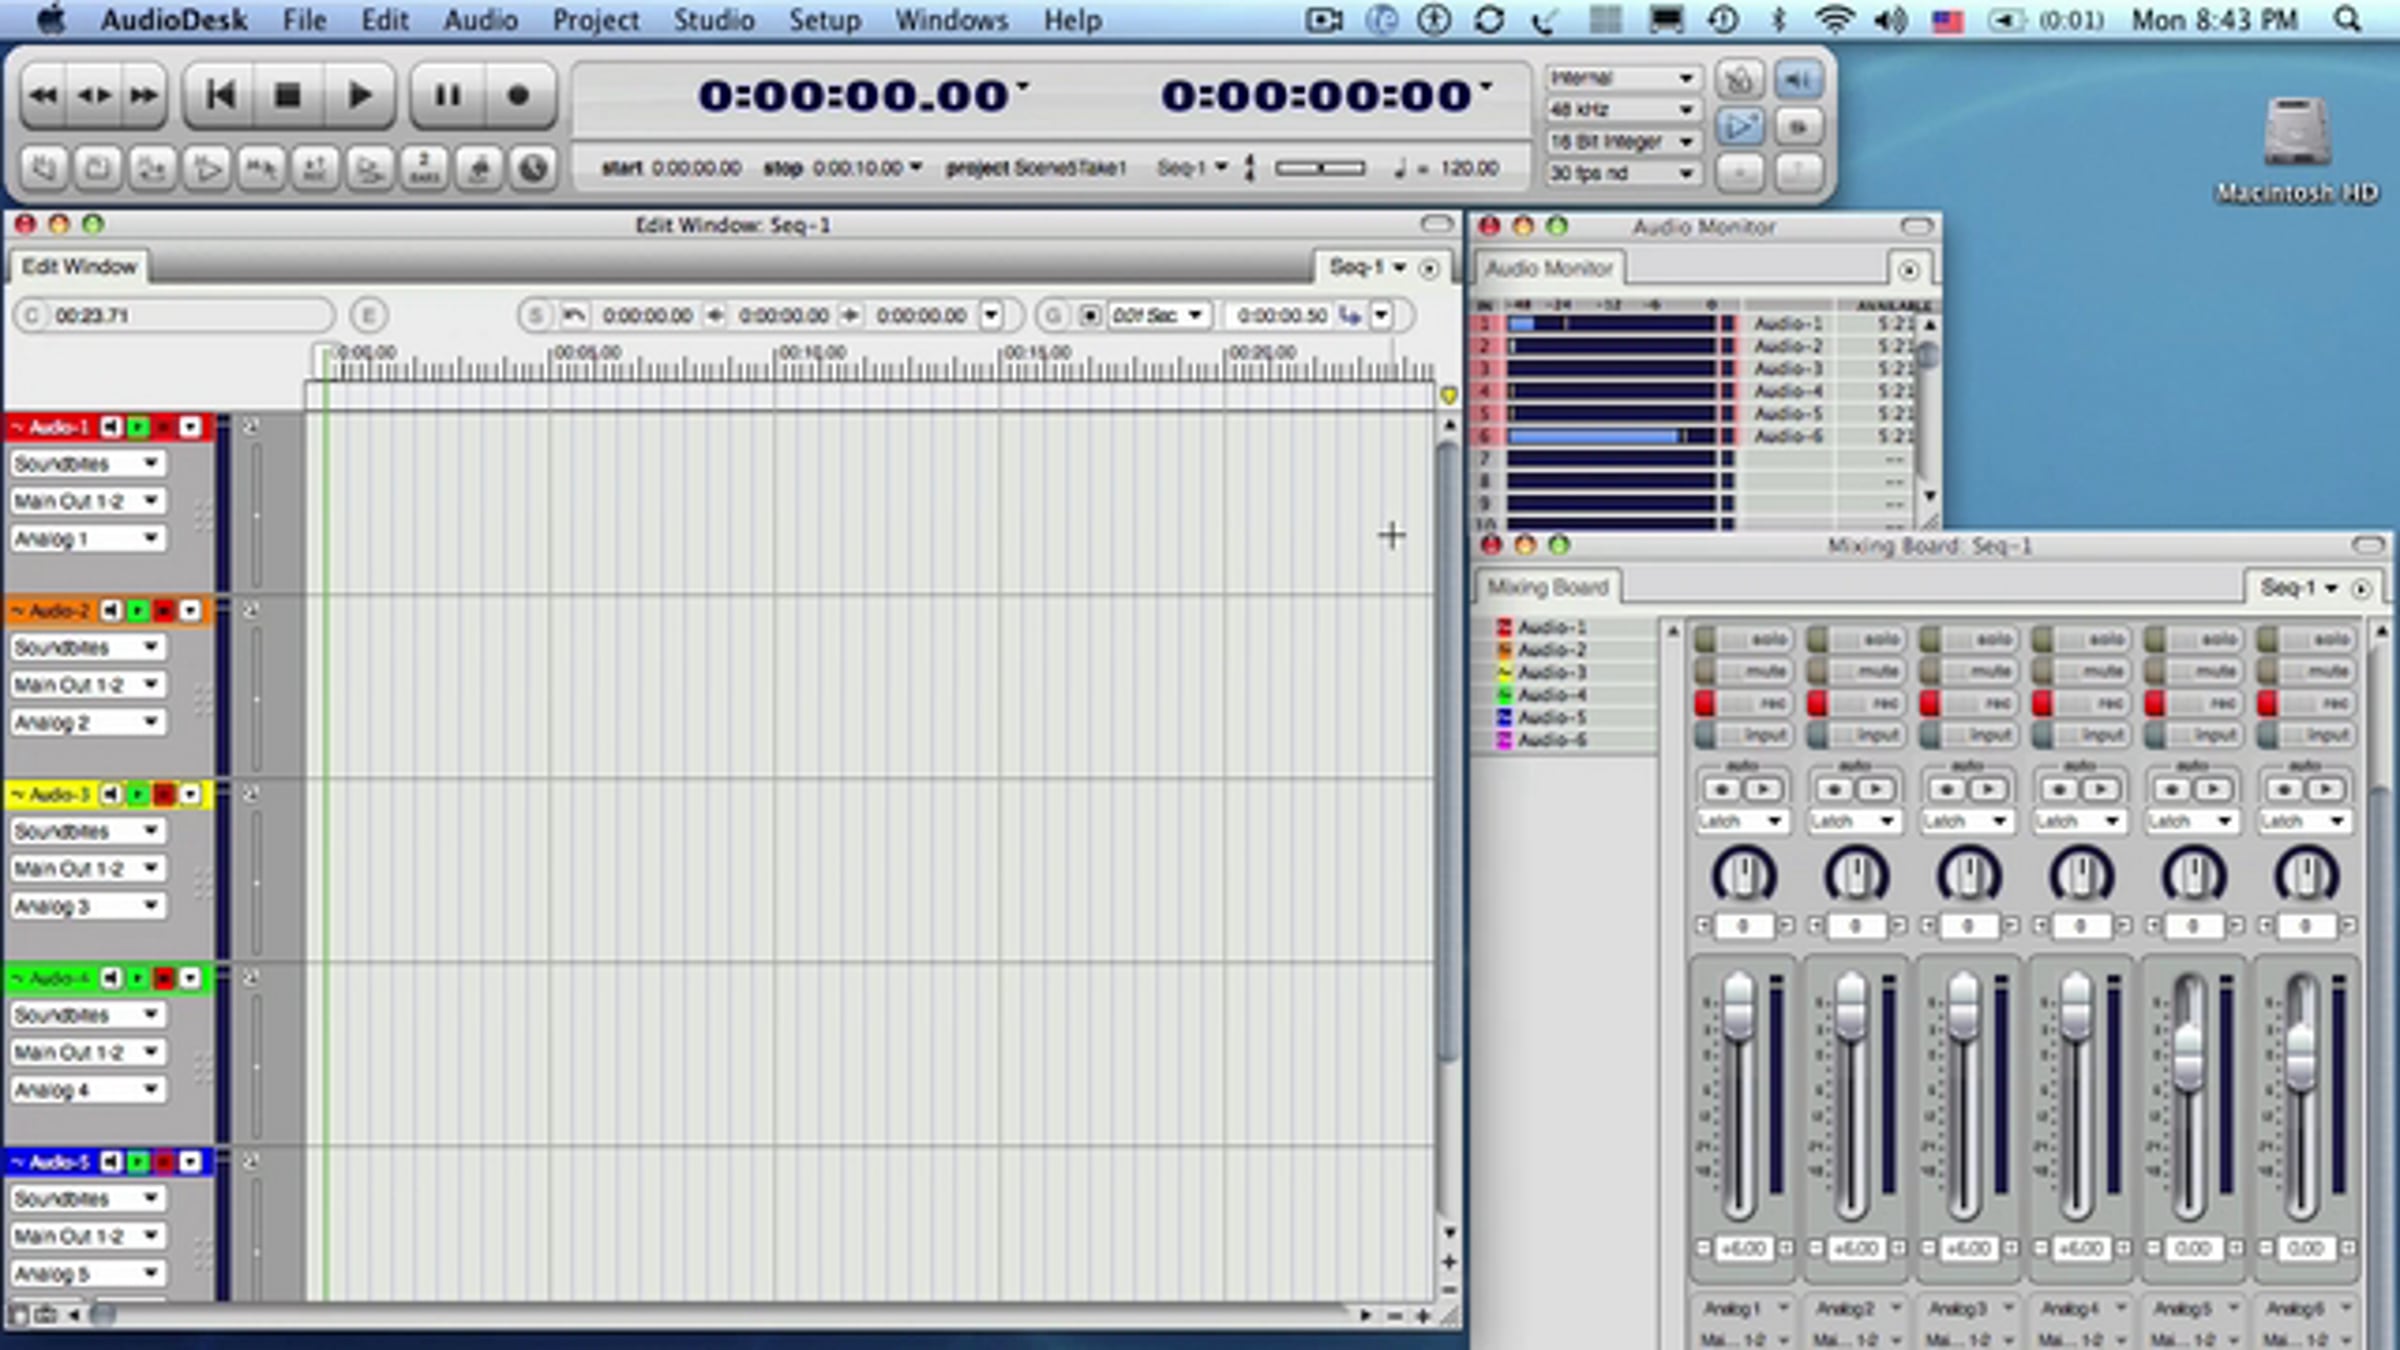Image resolution: width=2400 pixels, height=1350 pixels.
Task: Click the Bluetooth icon in the menu bar
Action: pyautogui.click(x=1779, y=20)
